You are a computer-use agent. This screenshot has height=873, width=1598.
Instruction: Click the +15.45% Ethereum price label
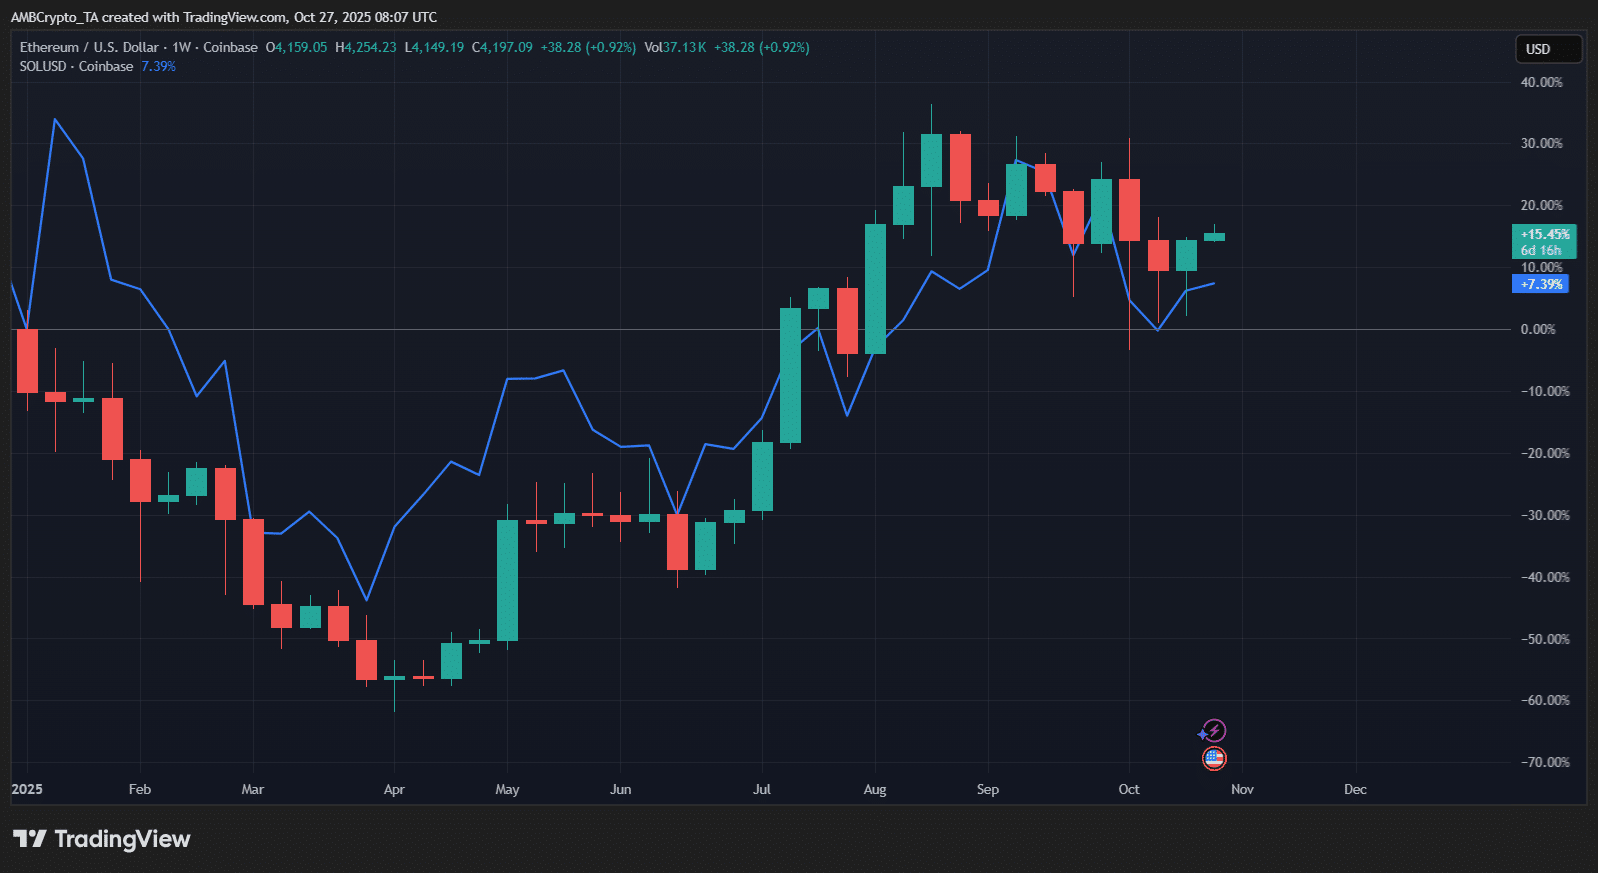point(1544,234)
